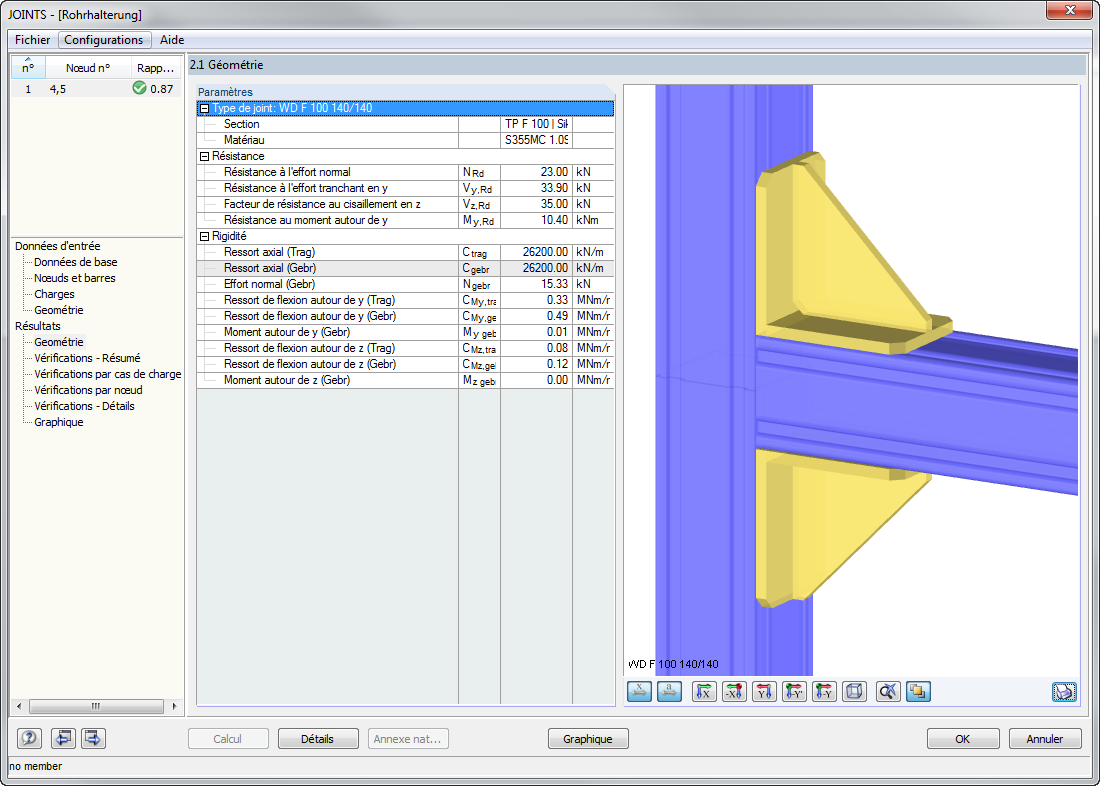Image resolution: width=1100 pixels, height=786 pixels.
Task: Open 'Vérifications par cas de charge'
Action: [107, 374]
